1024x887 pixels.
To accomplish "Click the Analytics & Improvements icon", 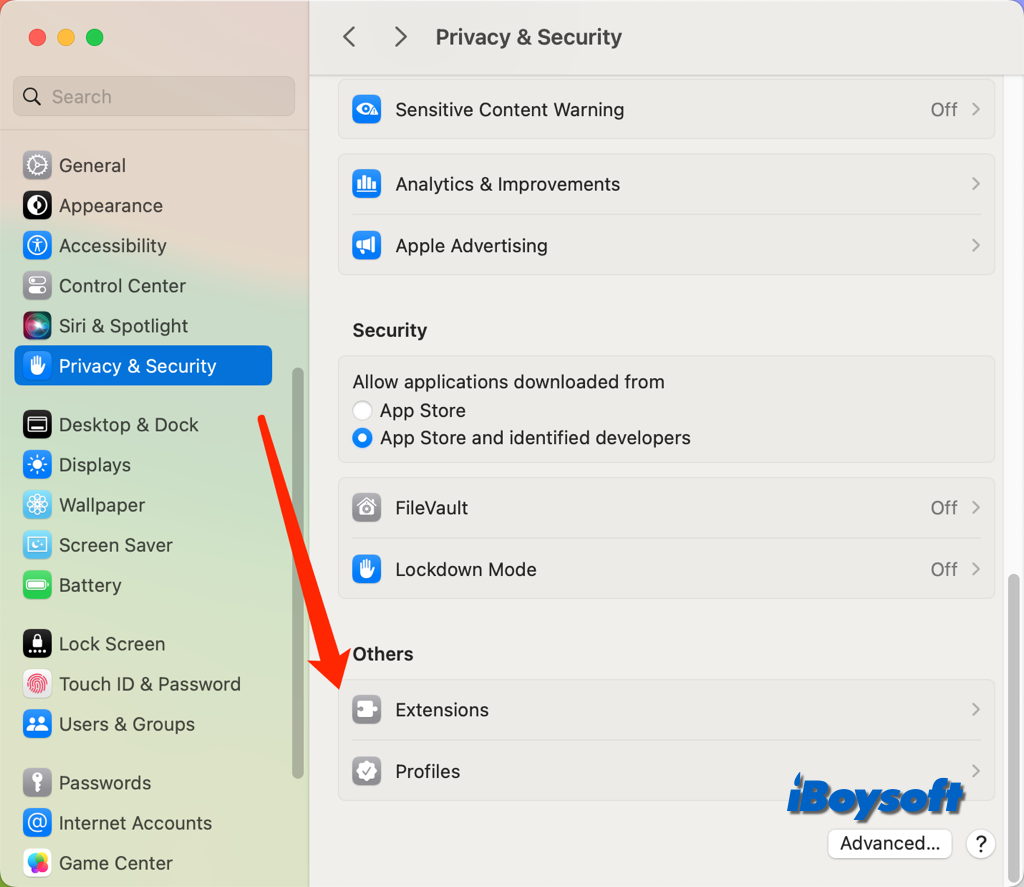I will coord(367,184).
